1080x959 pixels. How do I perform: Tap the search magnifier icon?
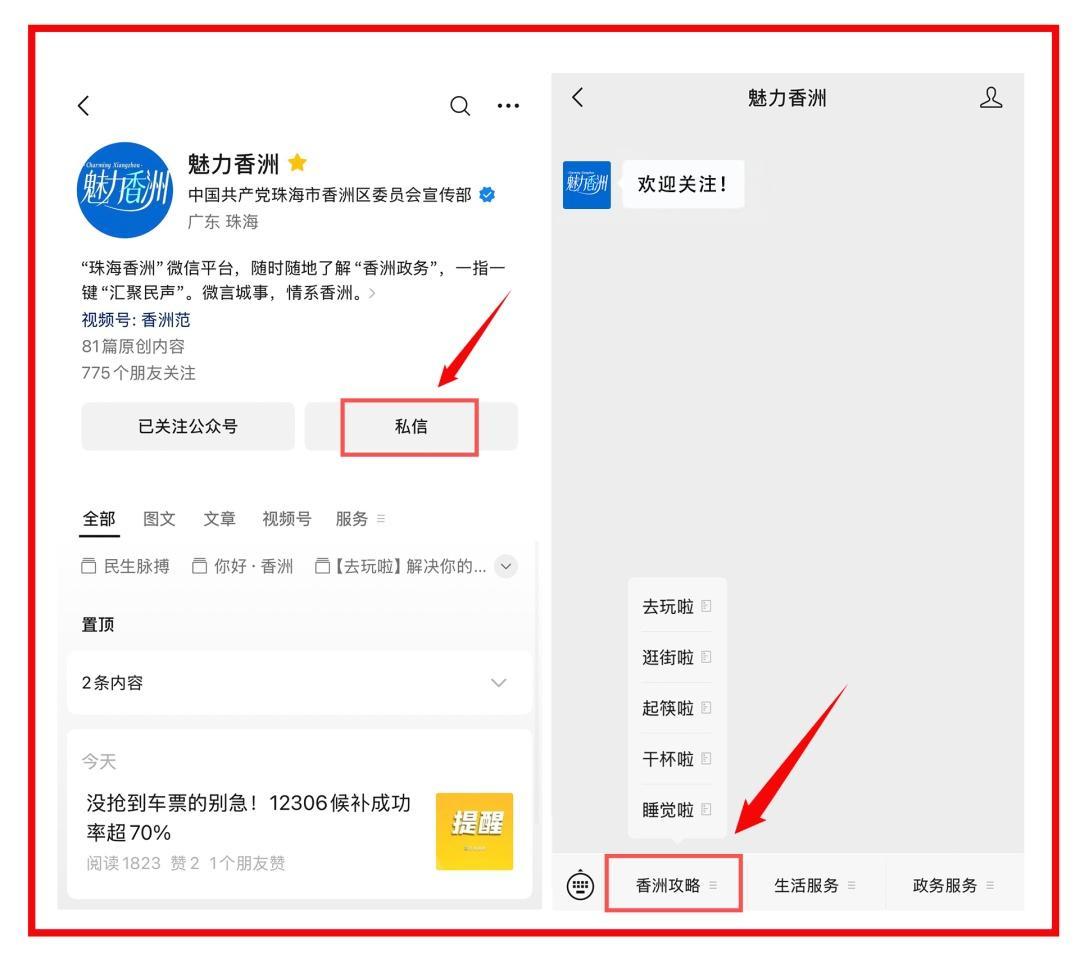click(x=461, y=106)
